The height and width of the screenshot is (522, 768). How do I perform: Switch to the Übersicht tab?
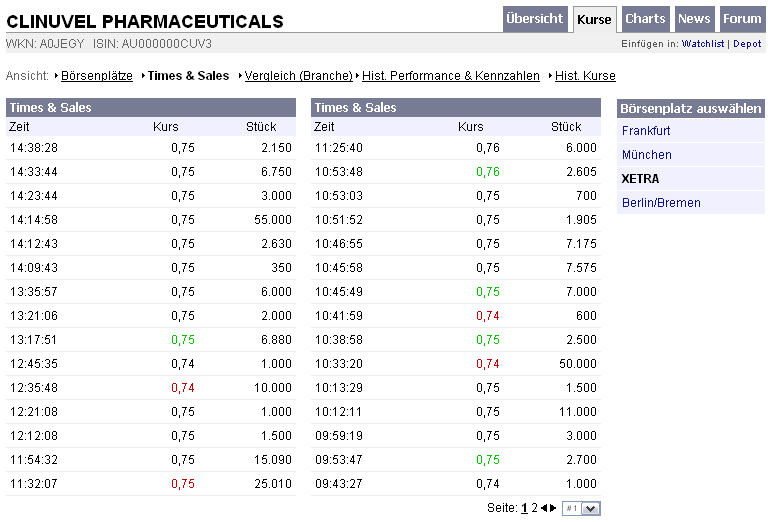(x=535, y=19)
